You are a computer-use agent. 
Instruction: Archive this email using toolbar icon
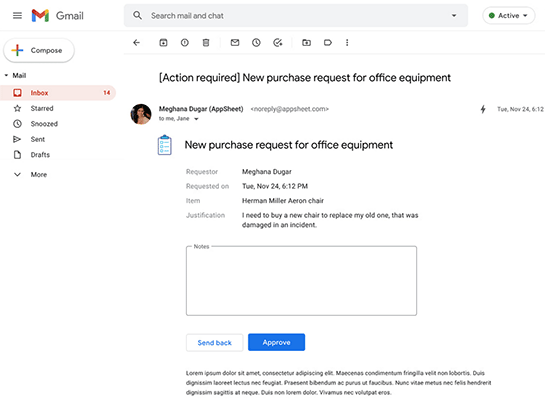click(x=163, y=42)
